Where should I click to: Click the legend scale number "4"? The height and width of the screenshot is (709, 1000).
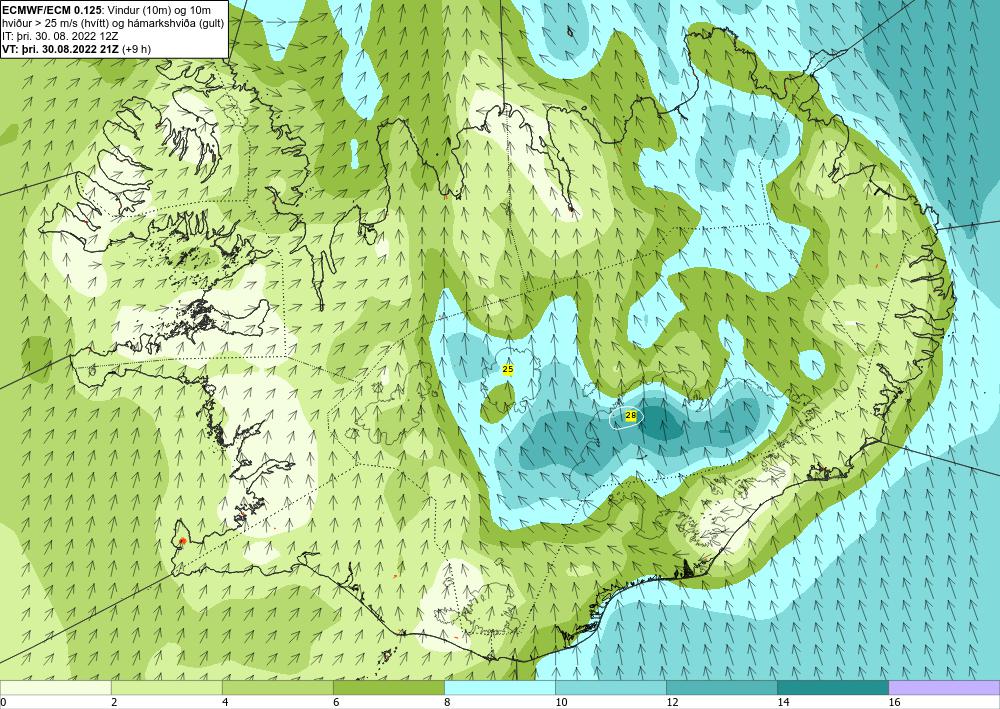tap(225, 702)
